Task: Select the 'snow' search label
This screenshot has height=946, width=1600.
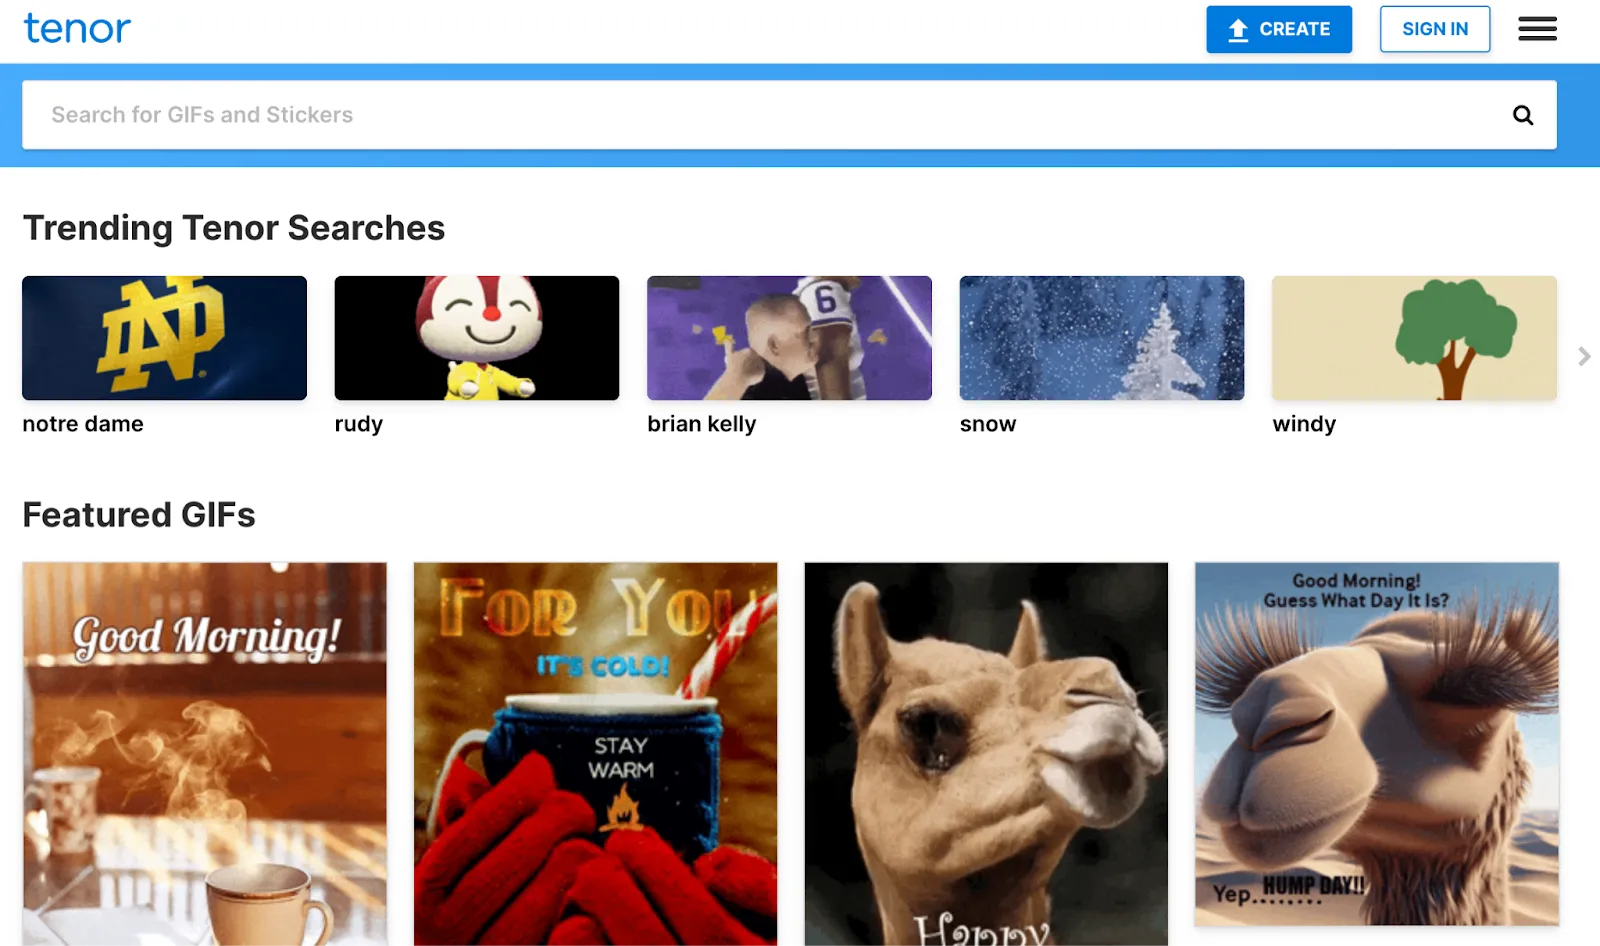Action: pyautogui.click(x=988, y=424)
